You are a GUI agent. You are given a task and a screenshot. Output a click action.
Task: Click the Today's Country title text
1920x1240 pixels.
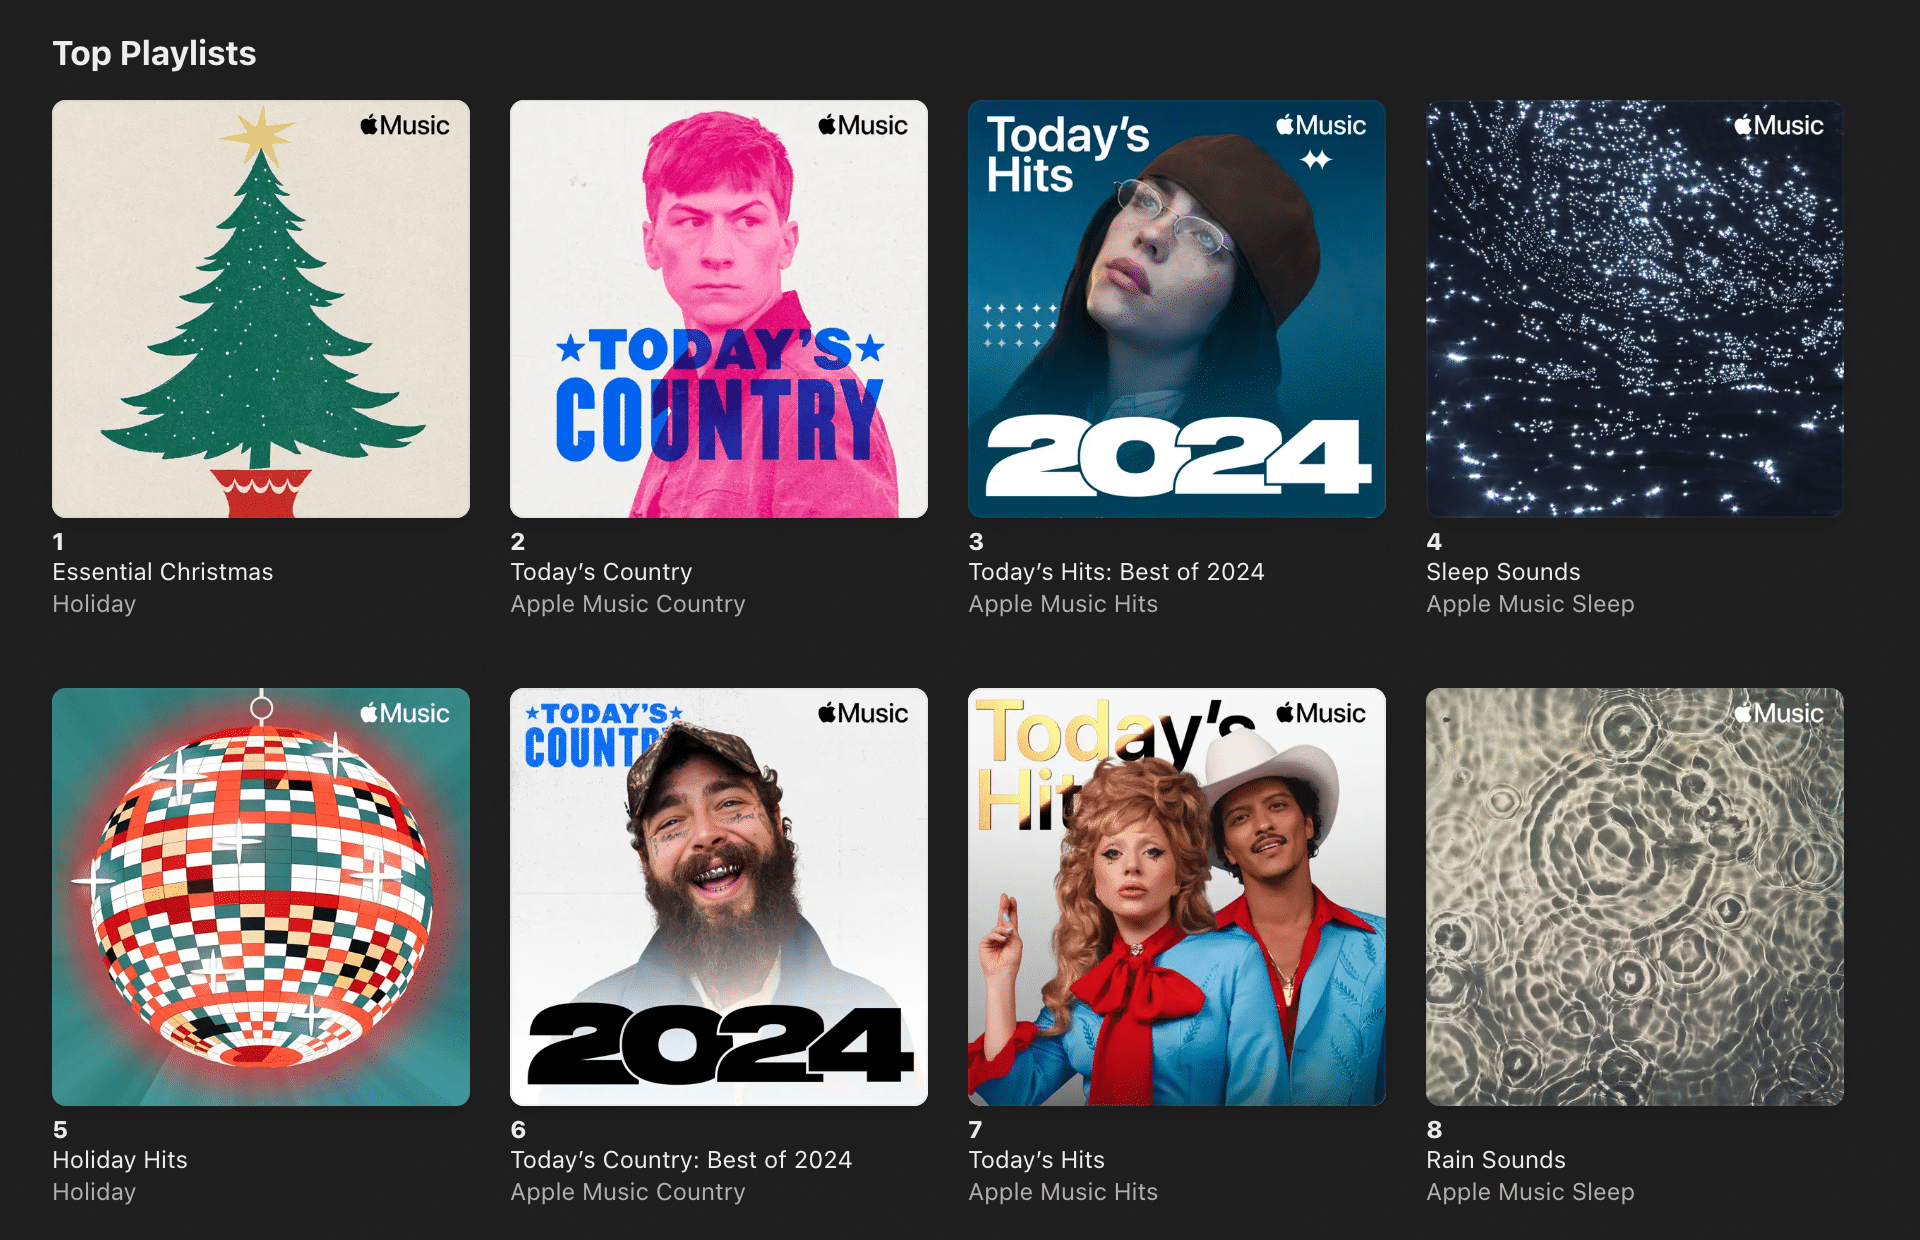click(601, 572)
